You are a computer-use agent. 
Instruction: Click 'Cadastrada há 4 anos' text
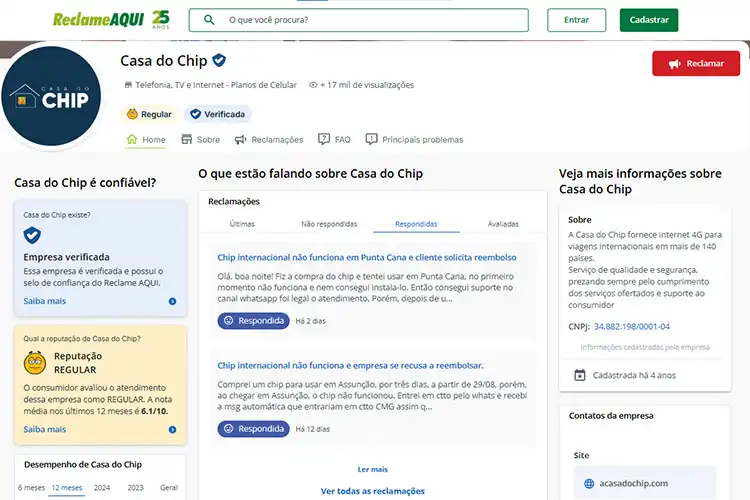click(634, 375)
